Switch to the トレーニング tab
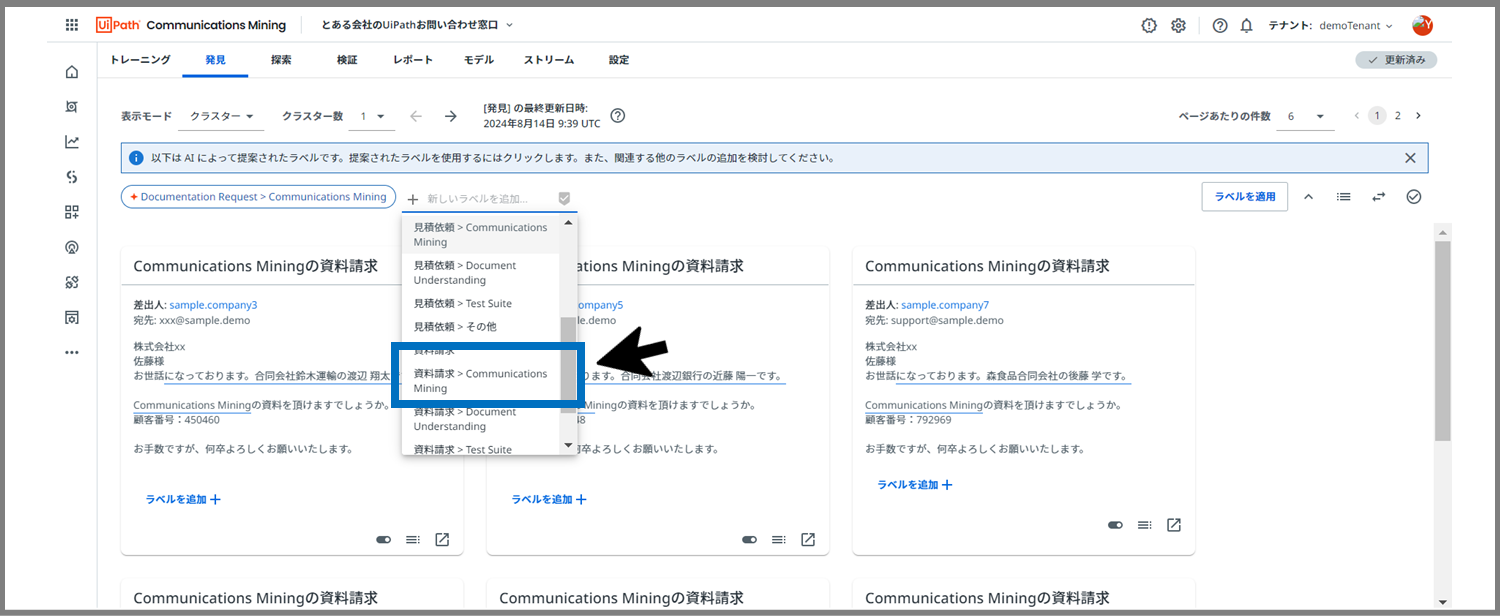Screen dimensions: 1500x616 [x=140, y=60]
